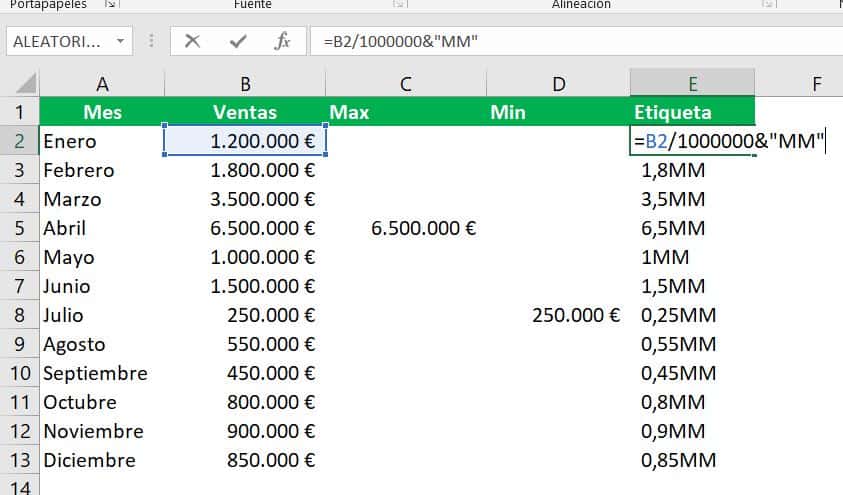Cancel the formula entry with the X icon

[192, 41]
